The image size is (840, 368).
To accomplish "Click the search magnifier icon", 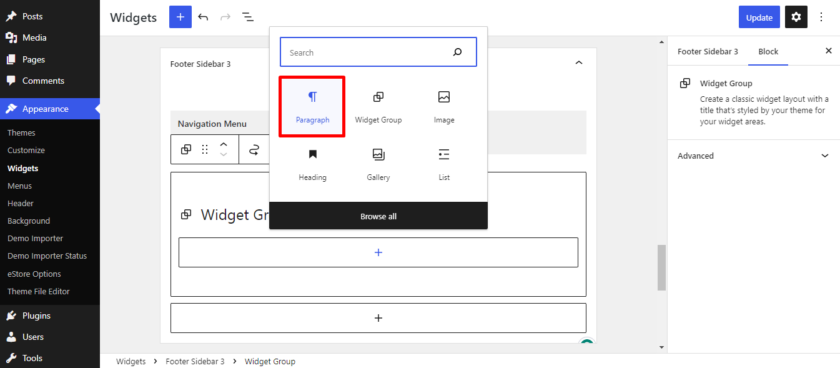I will click(x=457, y=52).
